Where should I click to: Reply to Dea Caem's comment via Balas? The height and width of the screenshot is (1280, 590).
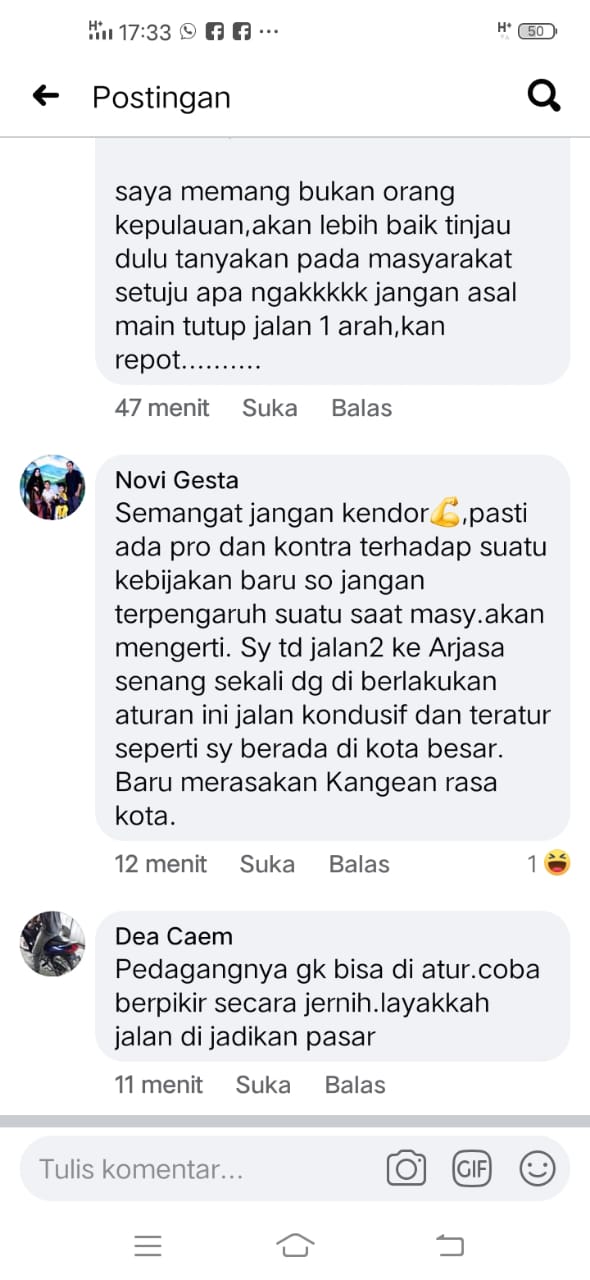click(356, 1085)
